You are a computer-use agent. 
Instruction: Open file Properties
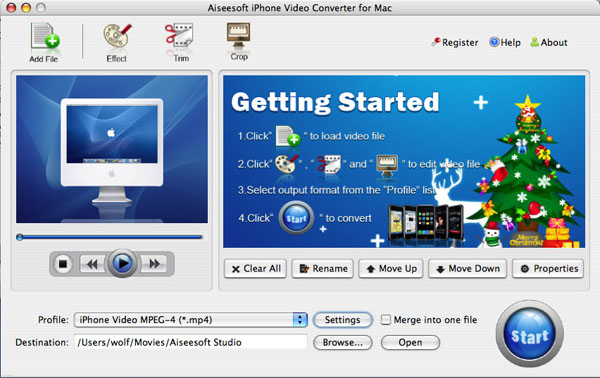(x=548, y=269)
